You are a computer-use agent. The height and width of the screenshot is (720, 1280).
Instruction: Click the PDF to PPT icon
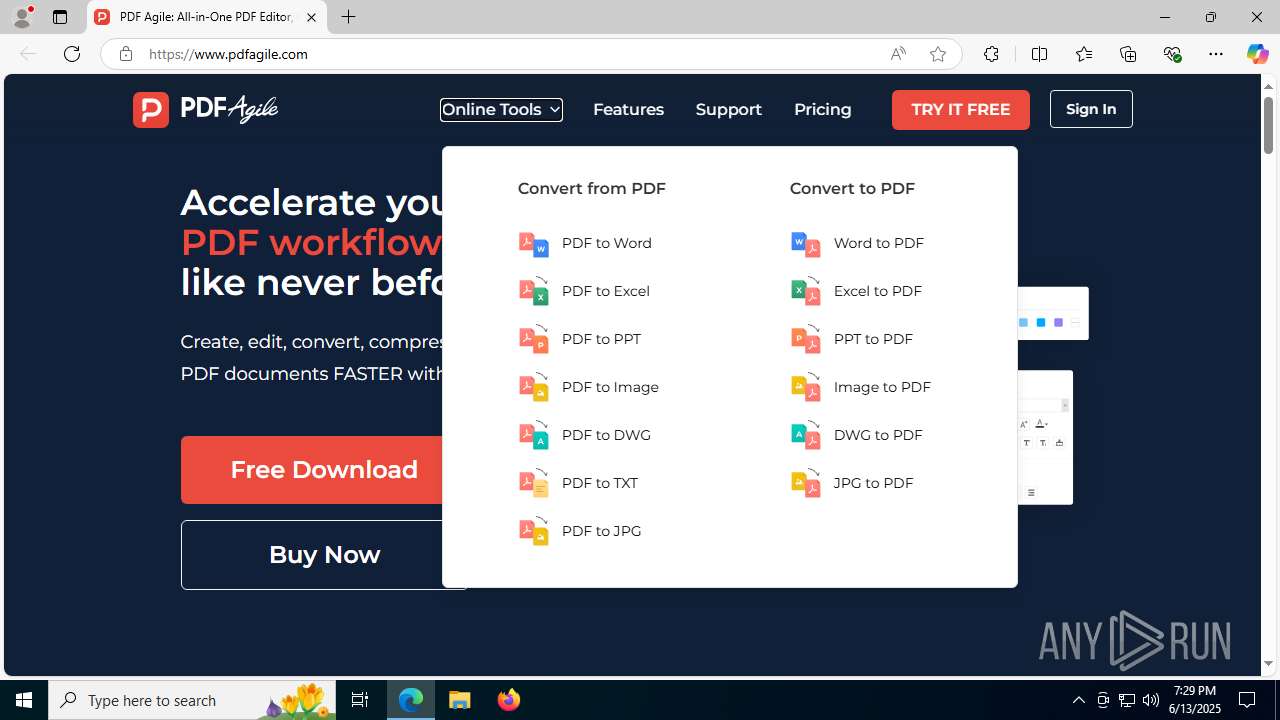click(x=534, y=339)
